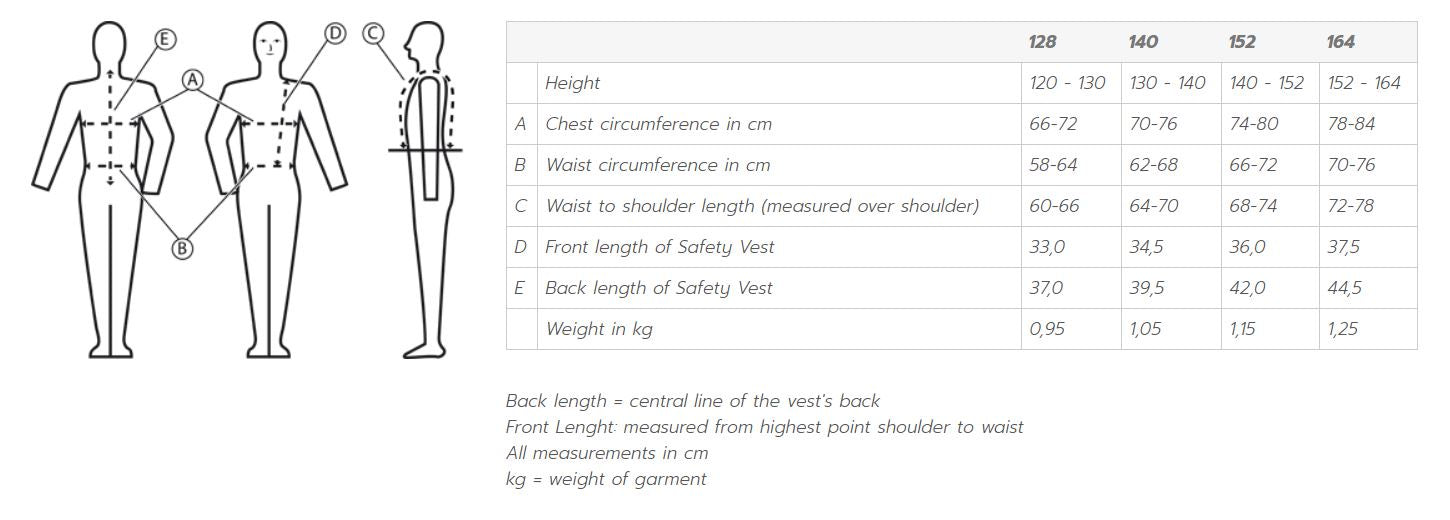1450x520 pixels.
Task: Click the circled A marker on the diagram
Action: click(192, 80)
